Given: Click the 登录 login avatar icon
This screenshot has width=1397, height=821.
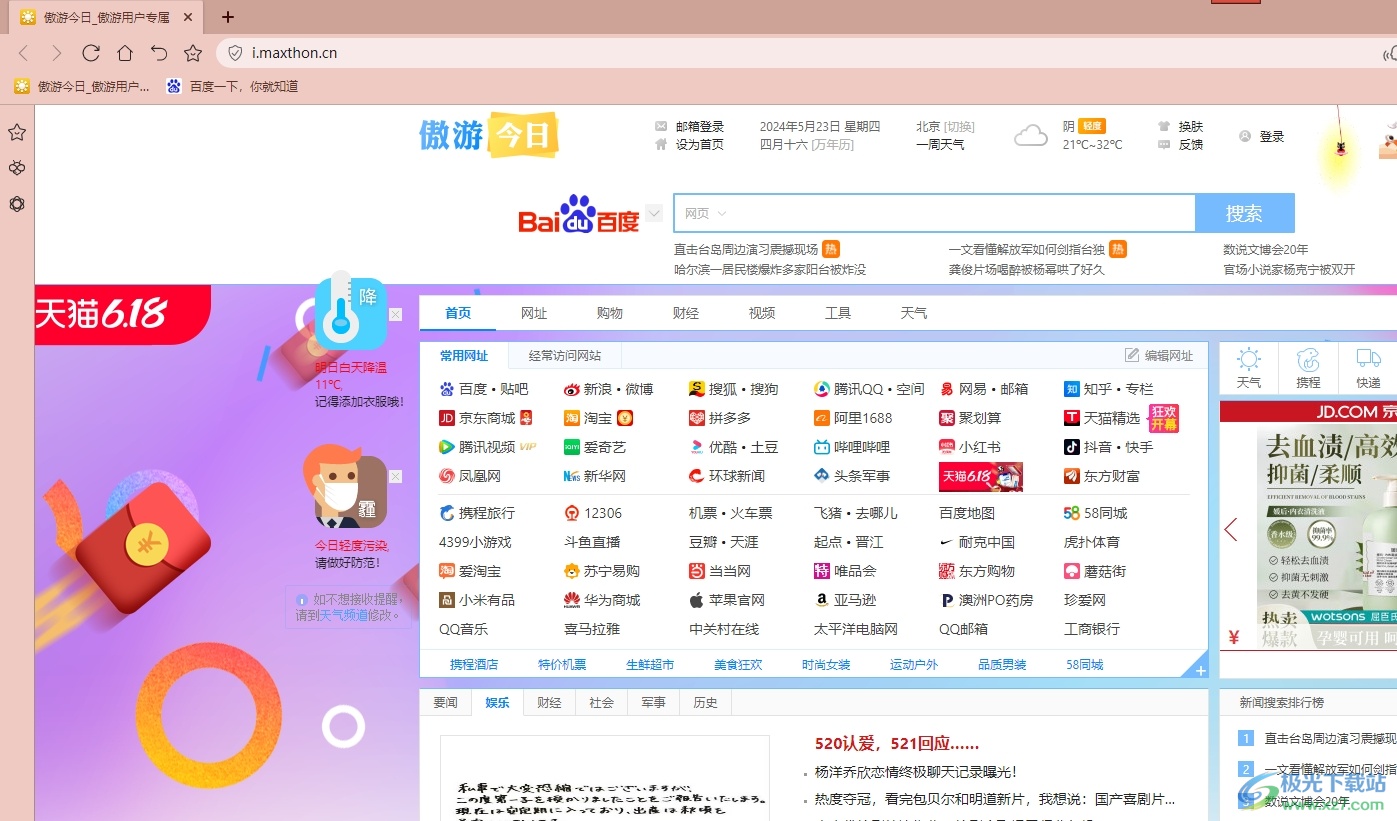Looking at the screenshot, I should pos(1245,136).
